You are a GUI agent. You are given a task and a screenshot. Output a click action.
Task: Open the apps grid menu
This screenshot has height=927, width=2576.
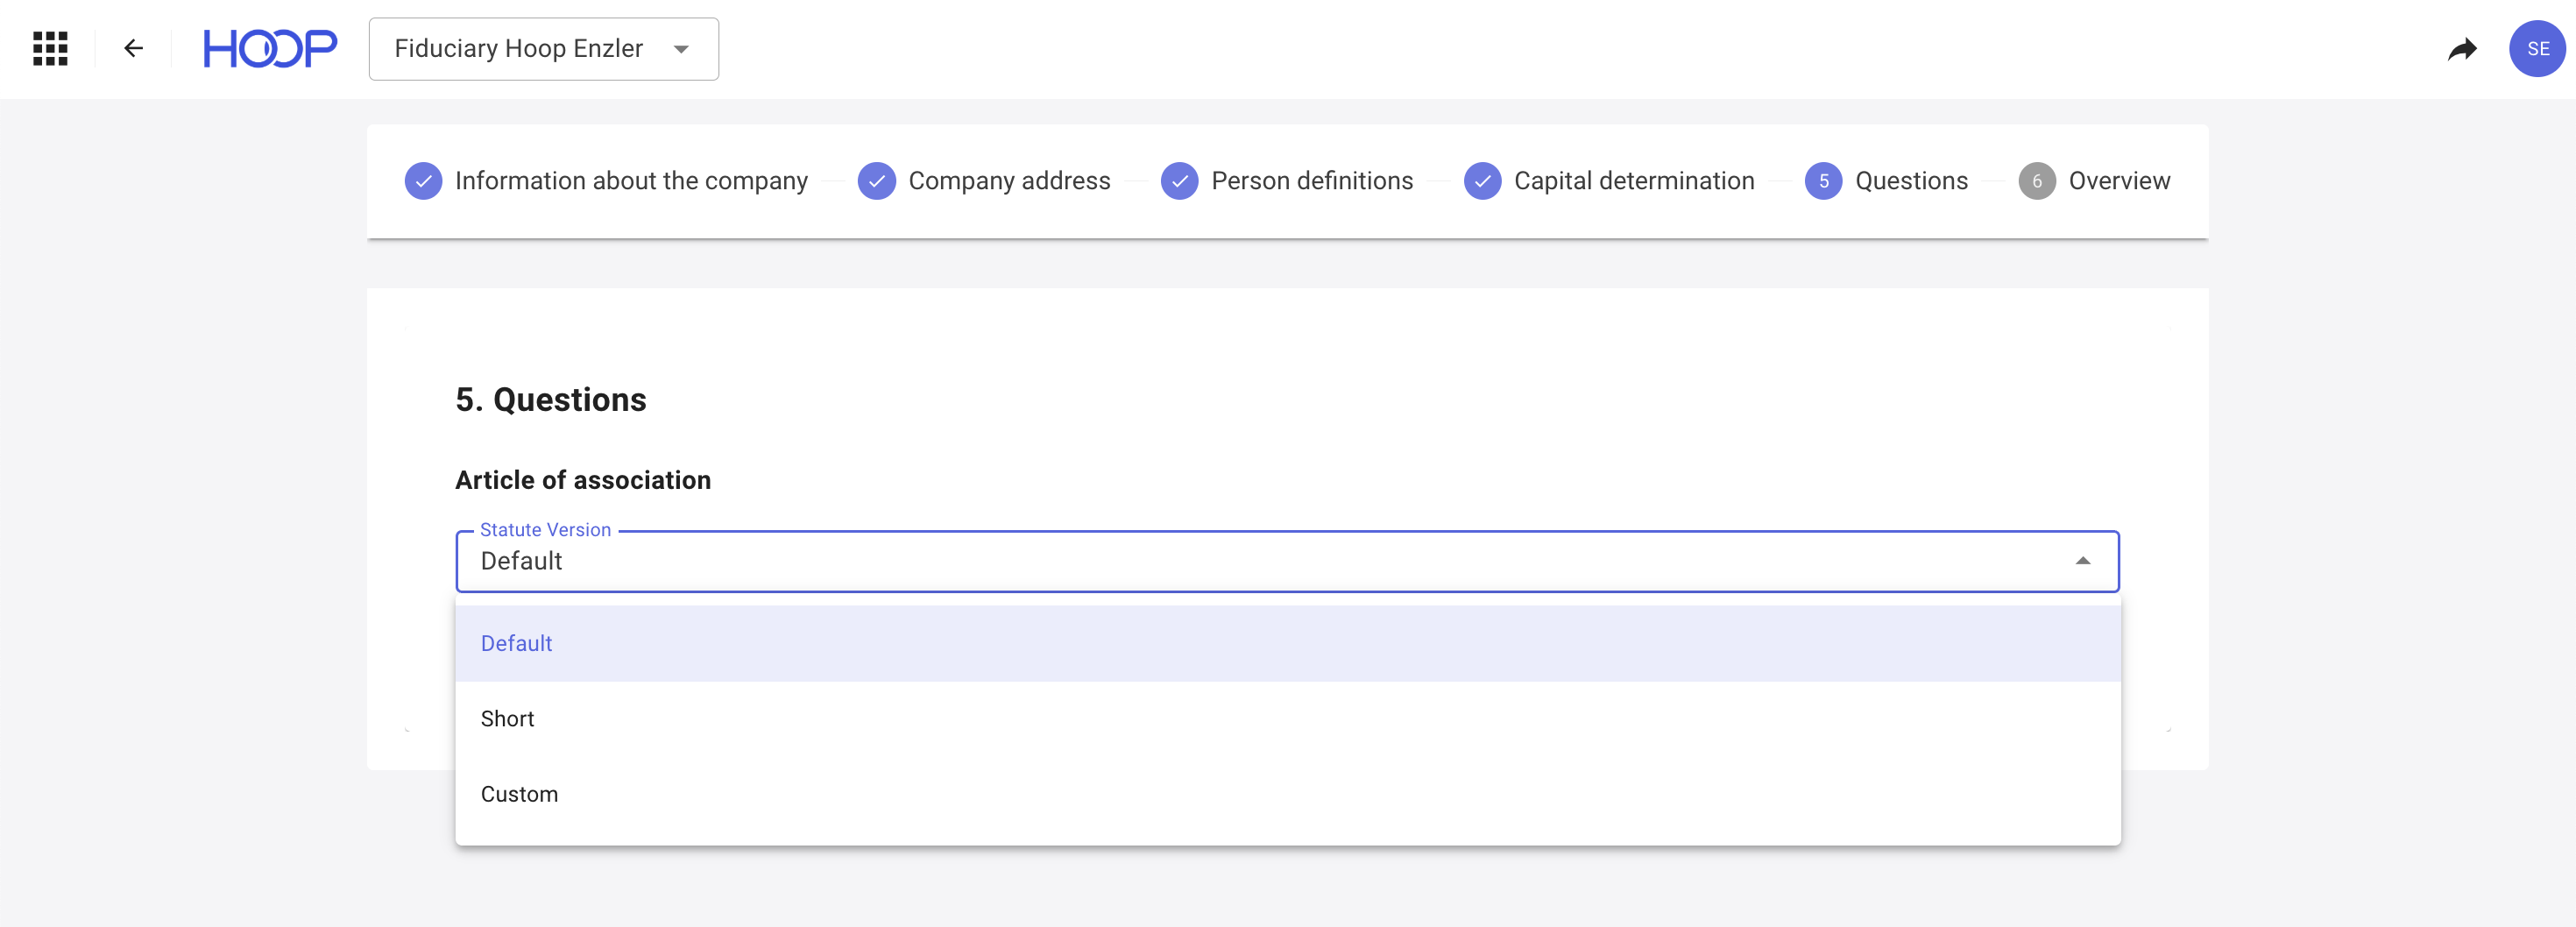click(50, 48)
